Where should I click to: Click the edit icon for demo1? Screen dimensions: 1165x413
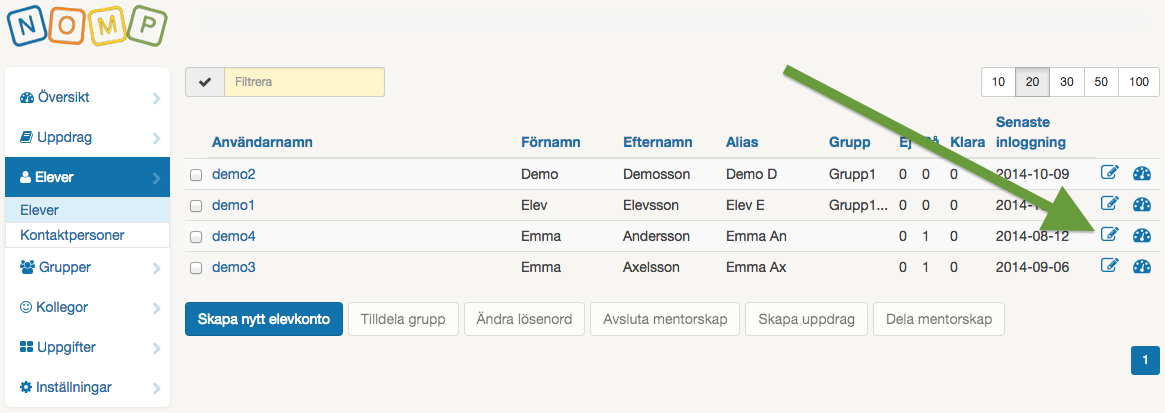pyautogui.click(x=1109, y=204)
